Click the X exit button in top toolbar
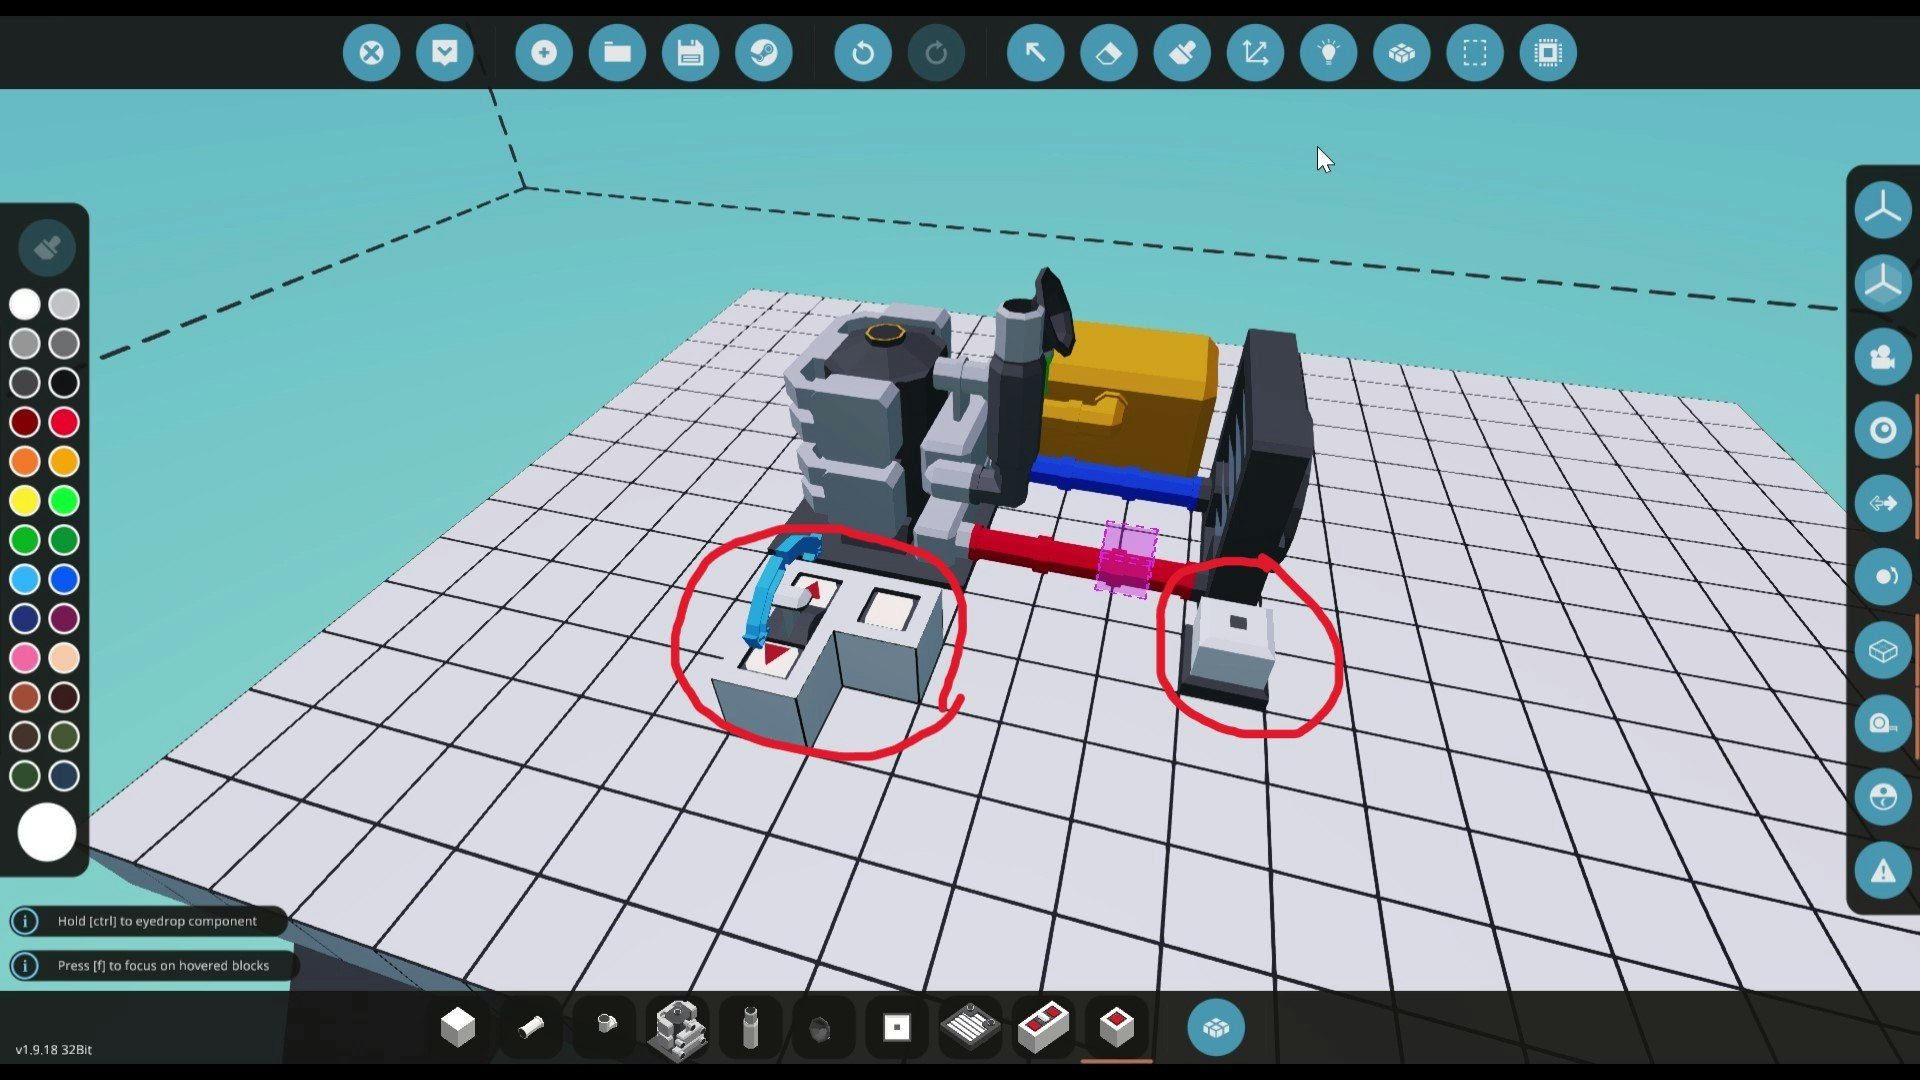The height and width of the screenshot is (1080, 1920). (371, 52)
